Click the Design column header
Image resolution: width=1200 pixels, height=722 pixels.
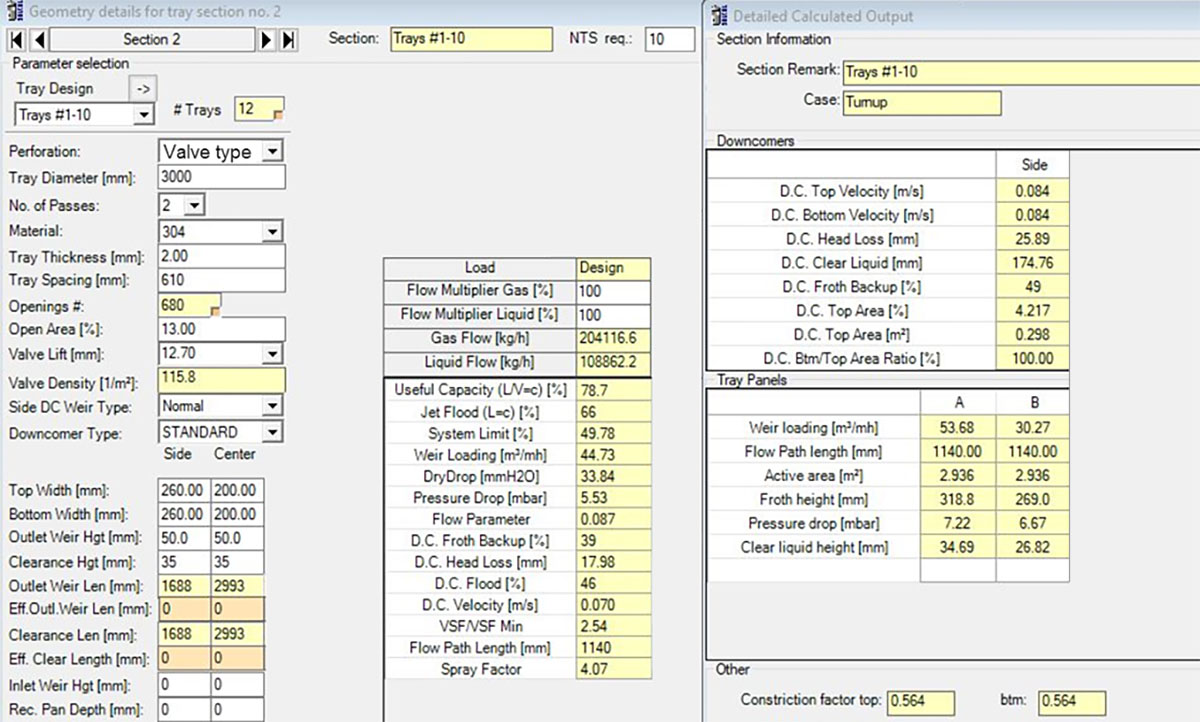[x=613, y=268]
